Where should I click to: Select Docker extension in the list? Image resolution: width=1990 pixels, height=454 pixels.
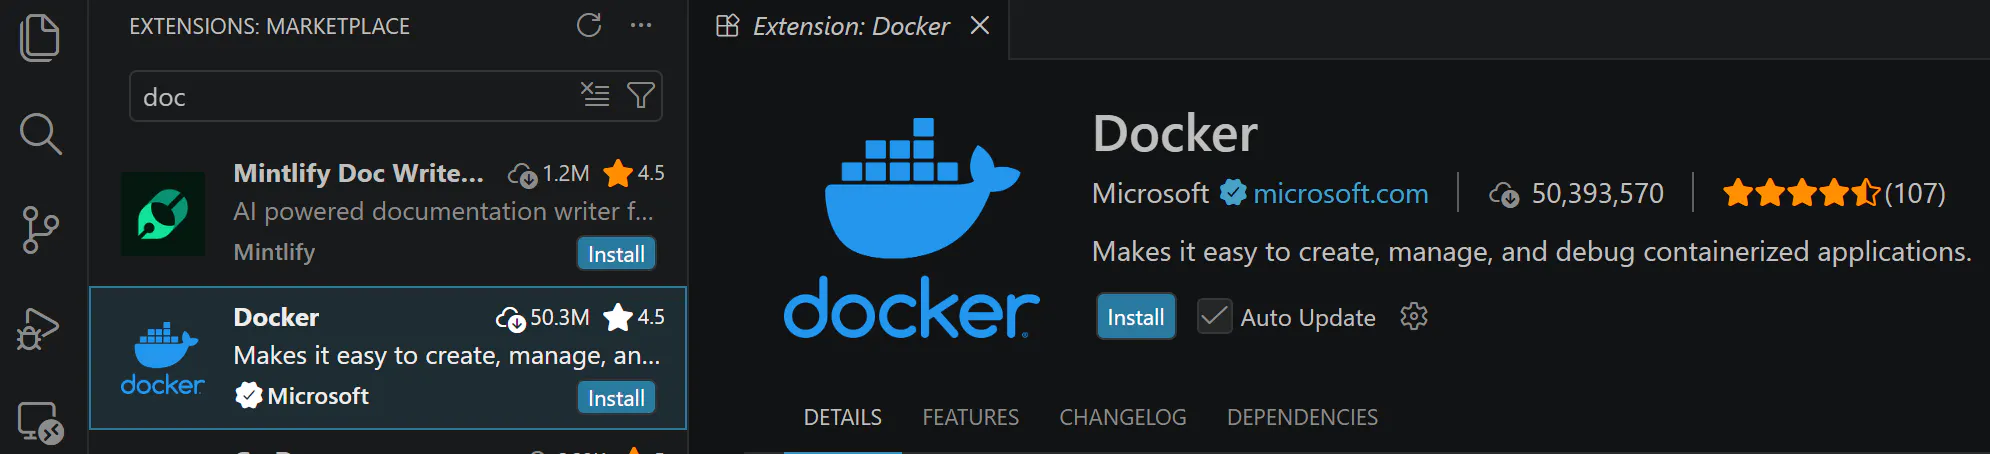pos(388,357)
